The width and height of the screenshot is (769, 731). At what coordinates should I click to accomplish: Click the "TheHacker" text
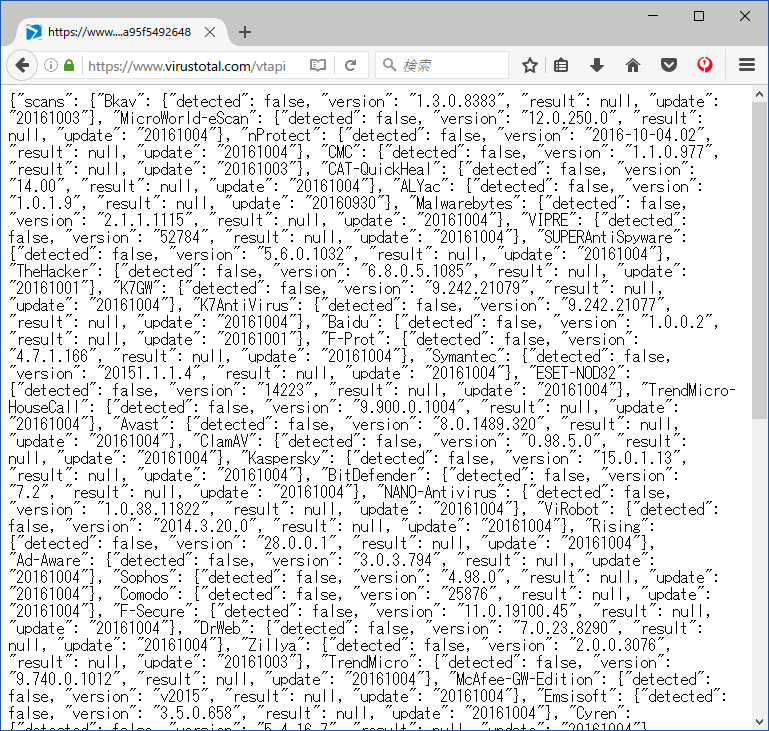52,272
